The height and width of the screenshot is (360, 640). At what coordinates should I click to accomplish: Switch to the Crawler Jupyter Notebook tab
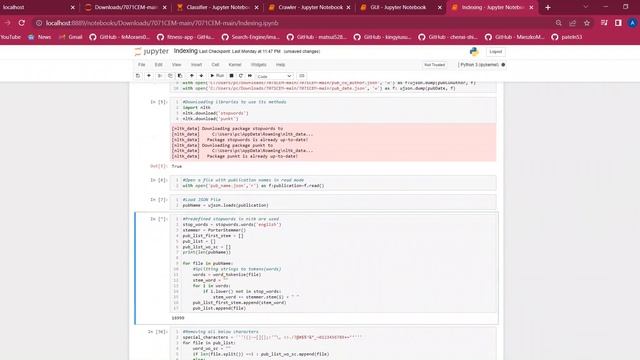coord(310,7)
